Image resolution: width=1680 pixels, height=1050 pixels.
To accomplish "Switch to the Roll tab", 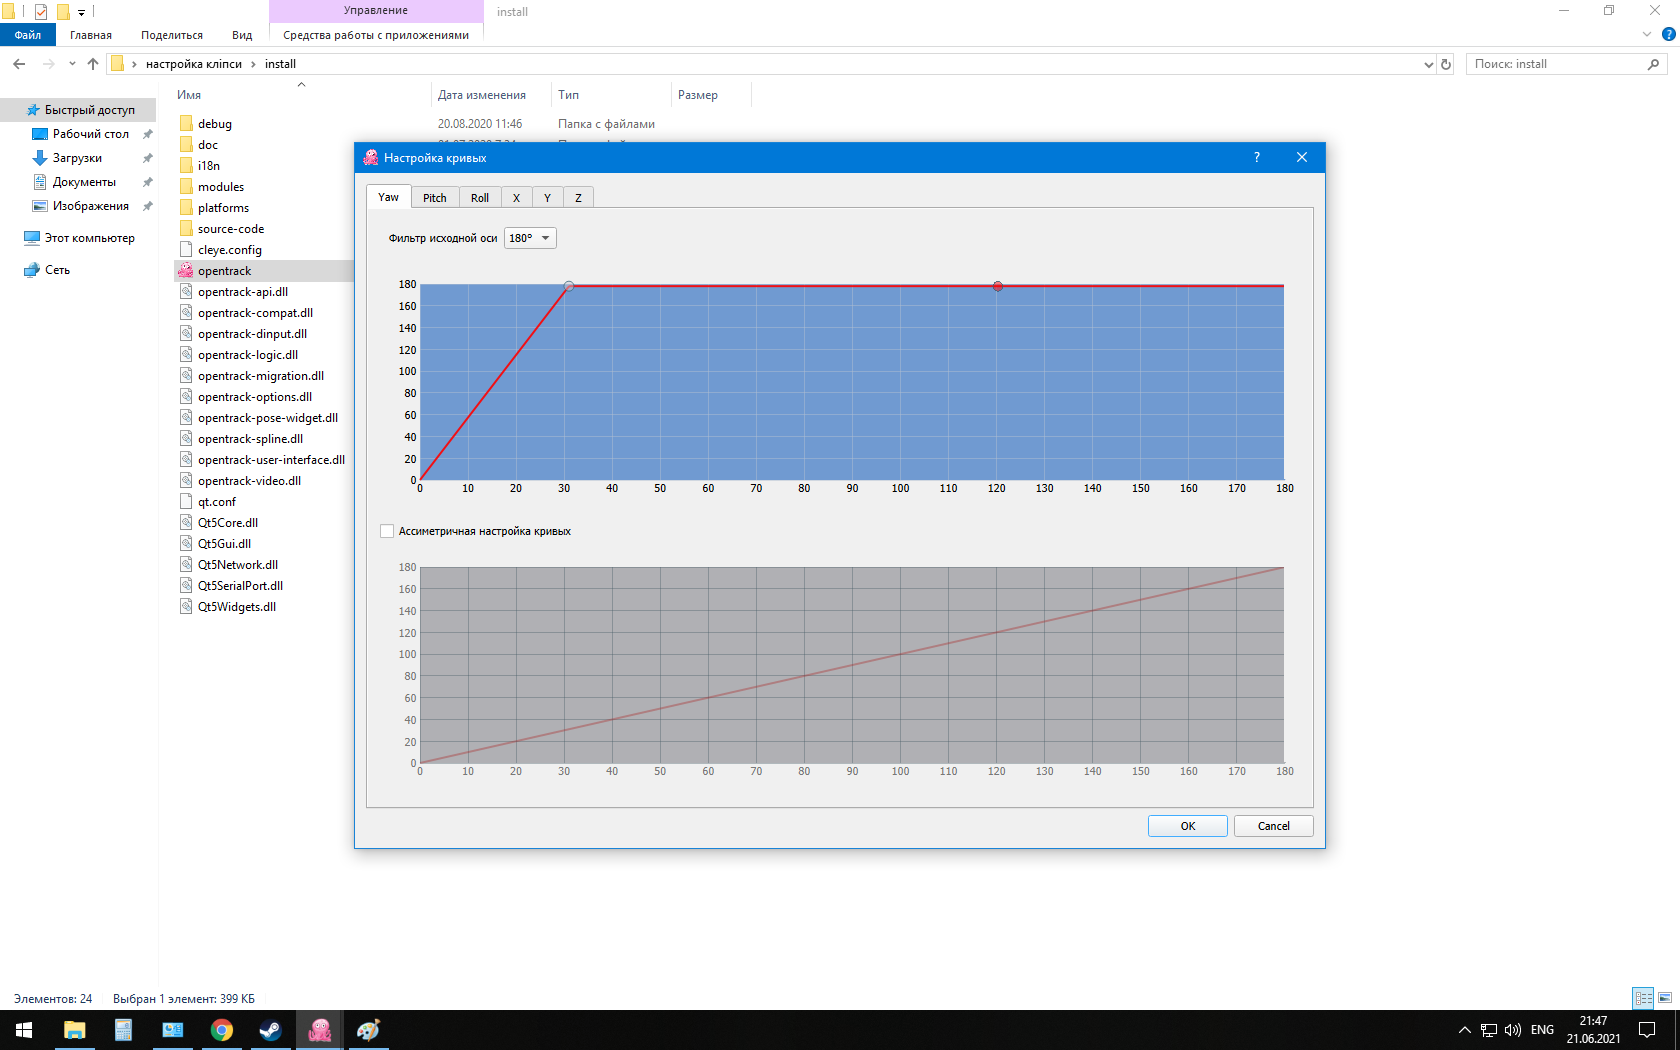I will pyautogui.click(x=480, y=198).
